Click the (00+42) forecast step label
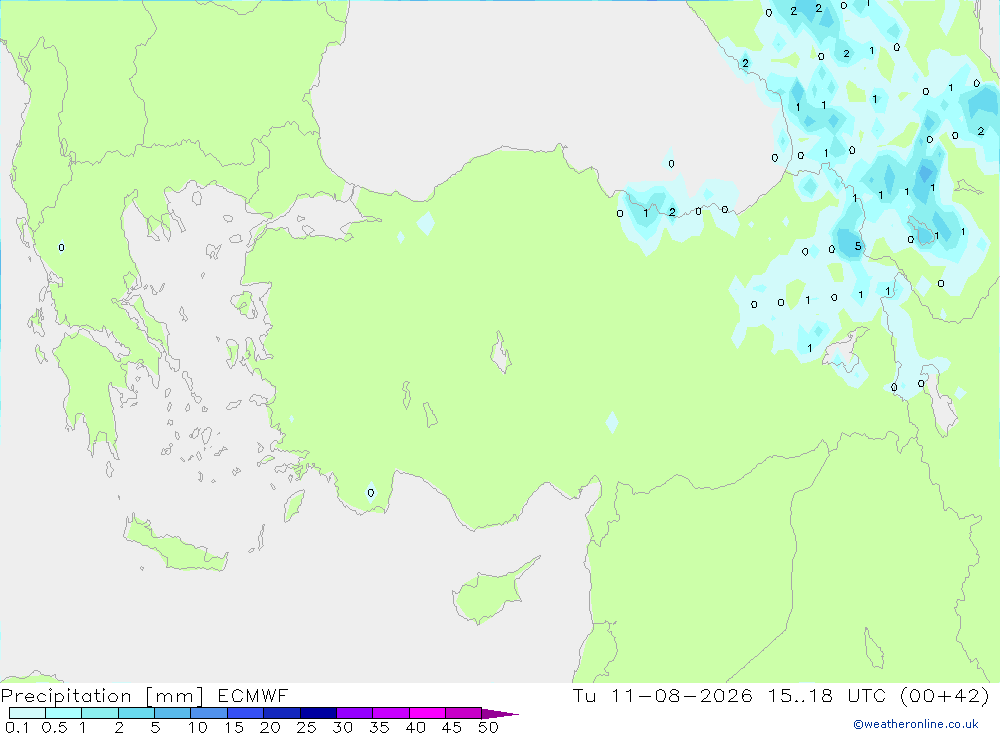The height and width of the screenshot is (733, 1000). point(945,695)
